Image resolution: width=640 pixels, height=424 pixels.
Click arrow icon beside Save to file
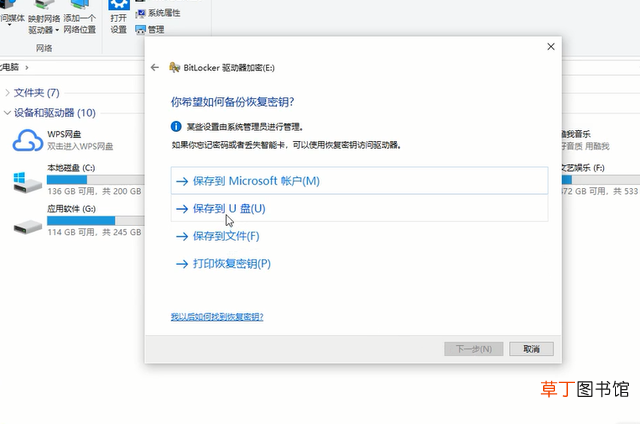pos(182,236)
